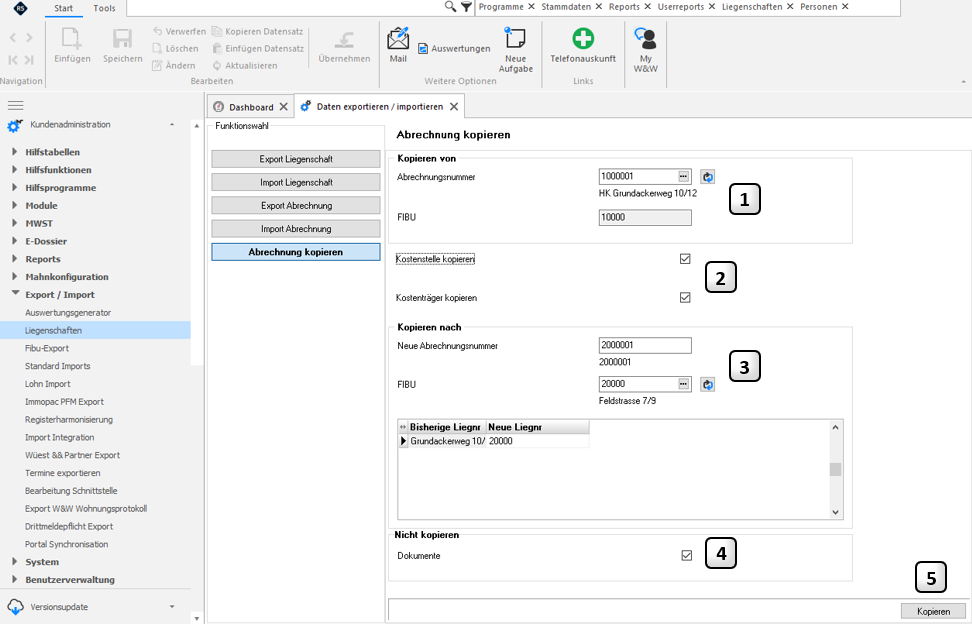Screen dimensions: 972x624
Task: Uncheck the Dokumente checkbox
Action: pyautogui.click(x=686, y=555)
